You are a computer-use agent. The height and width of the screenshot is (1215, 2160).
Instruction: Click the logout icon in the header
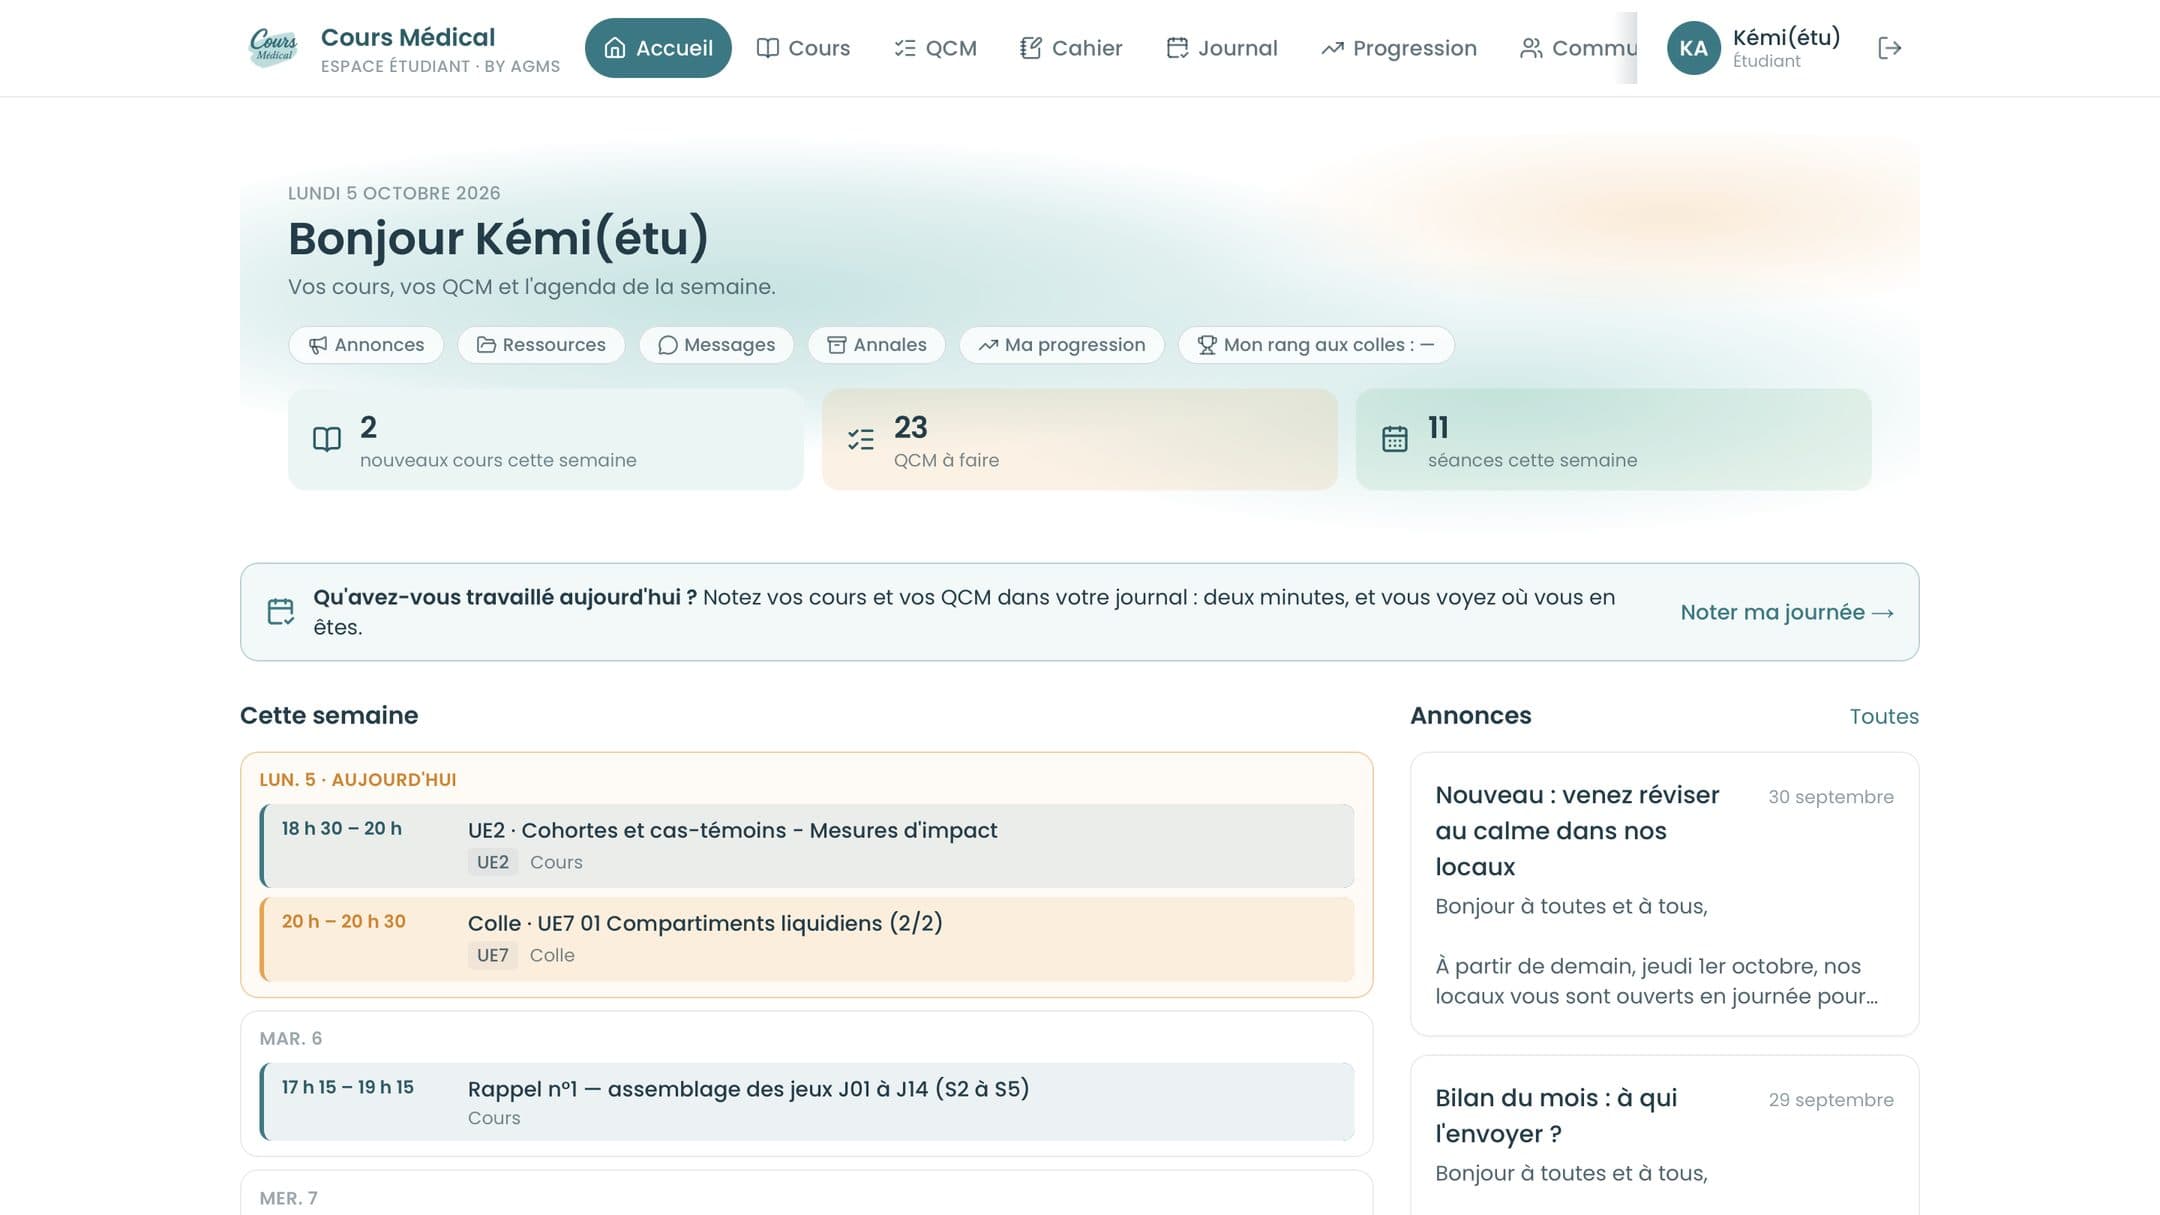1889,48
